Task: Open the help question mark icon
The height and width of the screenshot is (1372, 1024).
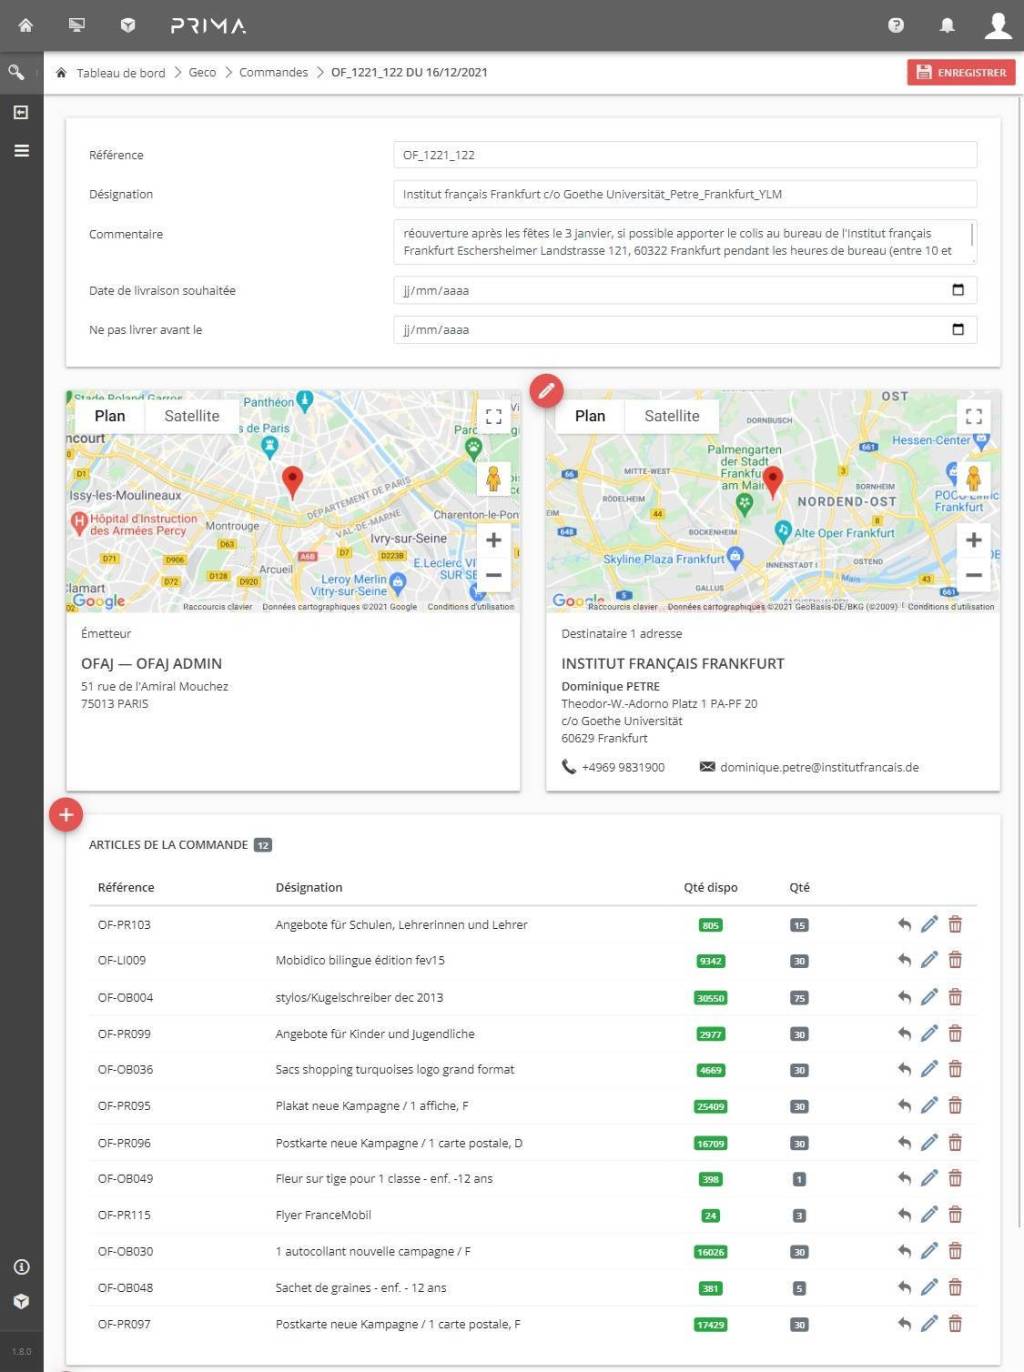Action: pyautogui.click(x=896, y=25)
